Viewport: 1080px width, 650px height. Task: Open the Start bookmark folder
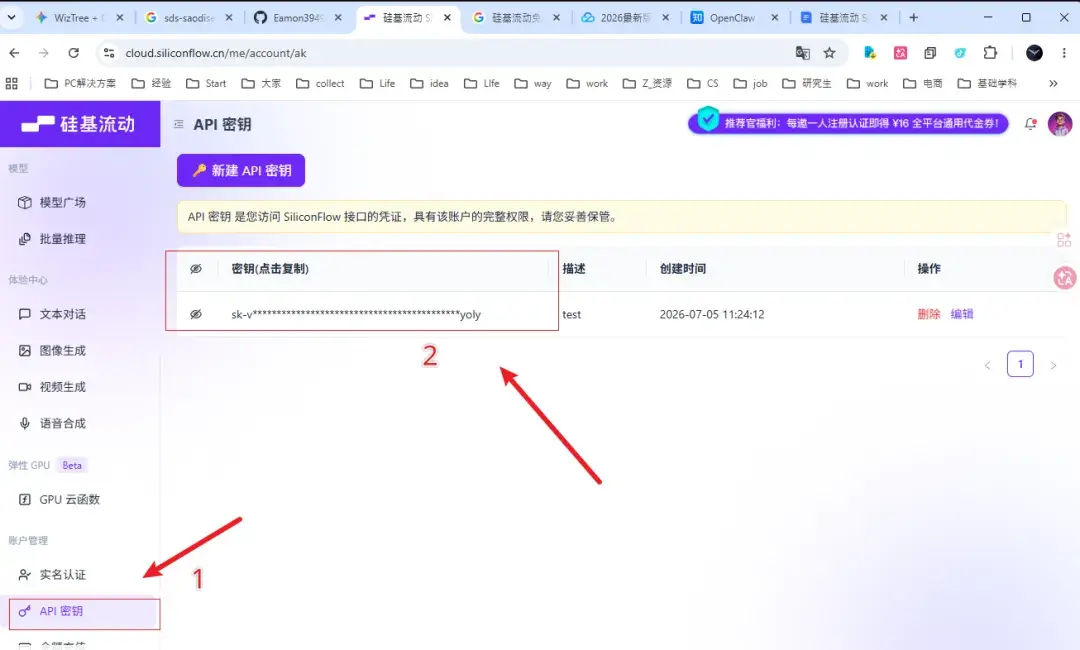(206, 83)
